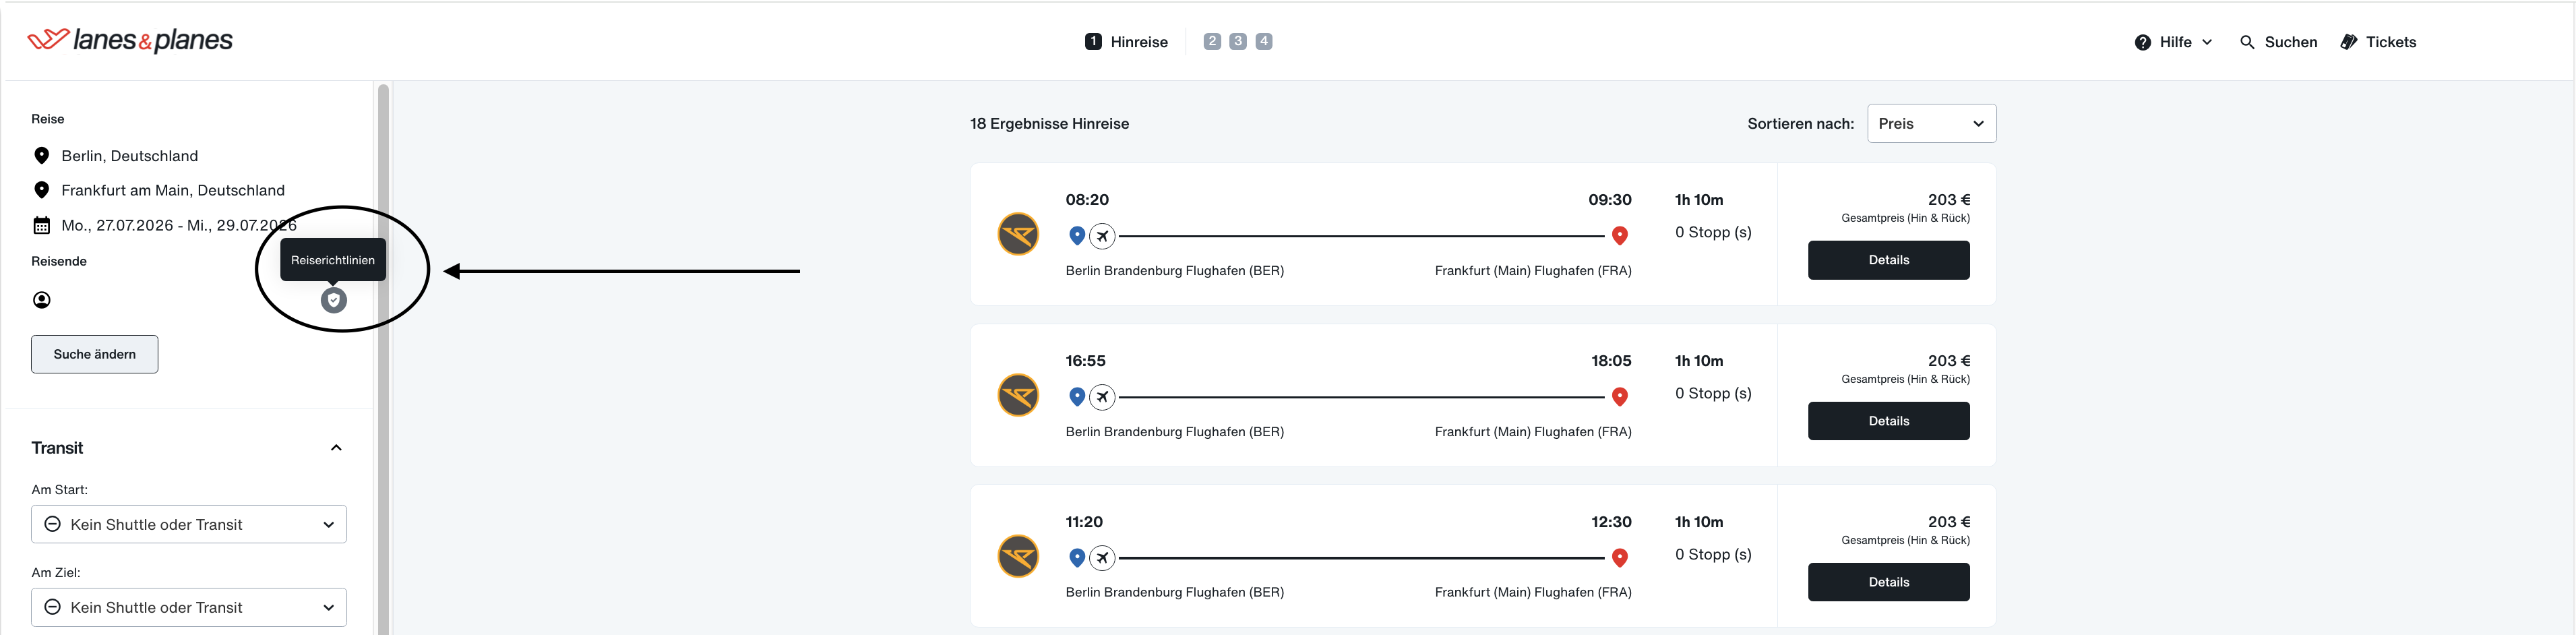
Task: Click the lanes & planes logo
Action: [130, 40]
